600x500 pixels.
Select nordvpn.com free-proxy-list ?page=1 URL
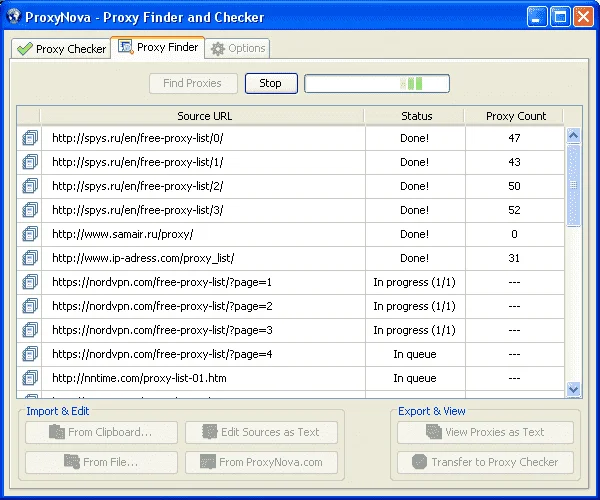coord(162,282)
